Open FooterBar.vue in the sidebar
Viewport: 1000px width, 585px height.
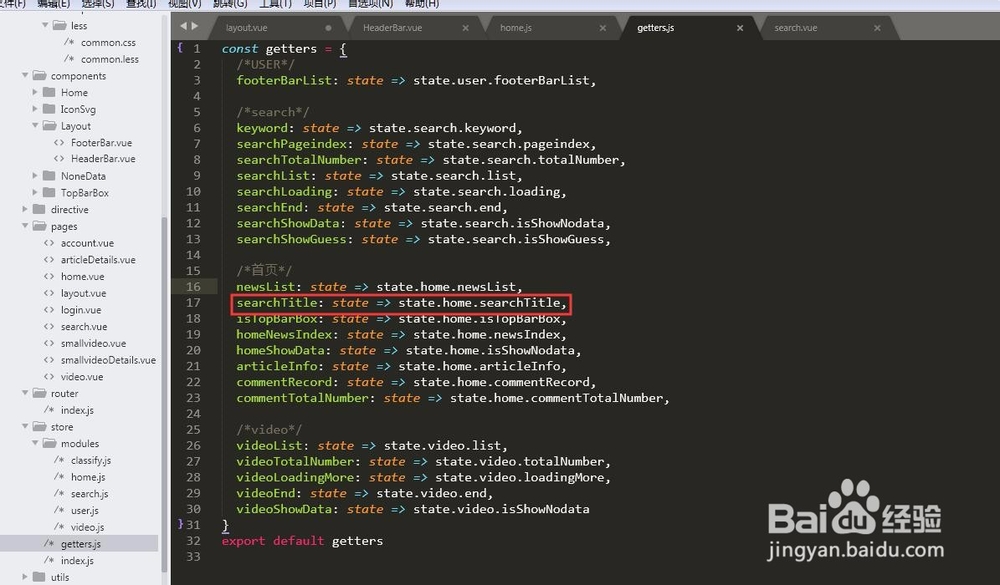(101, 142)
